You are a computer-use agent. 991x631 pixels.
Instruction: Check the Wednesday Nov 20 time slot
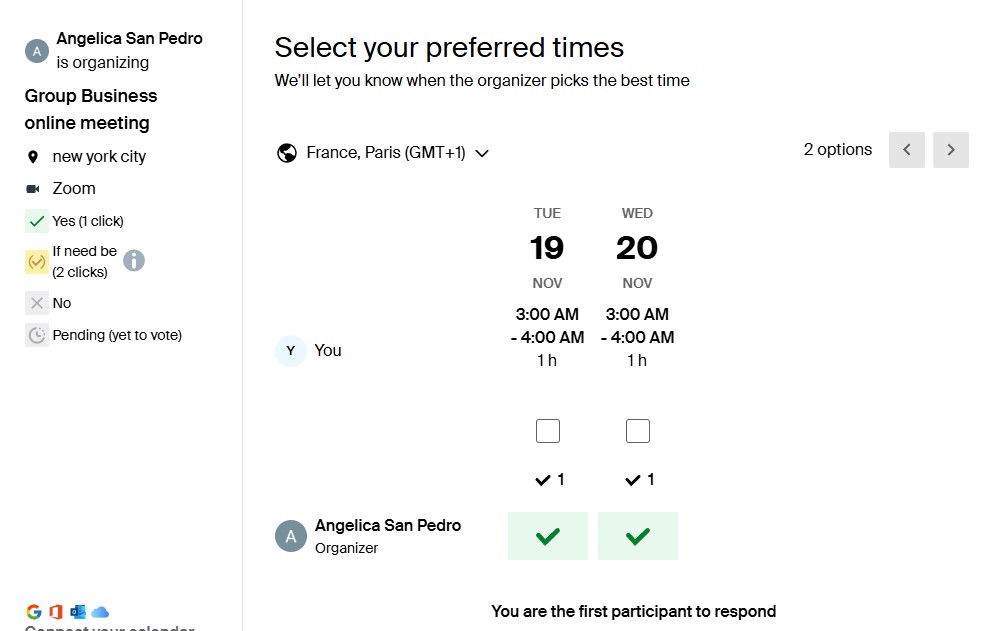[x=637, y=431]
